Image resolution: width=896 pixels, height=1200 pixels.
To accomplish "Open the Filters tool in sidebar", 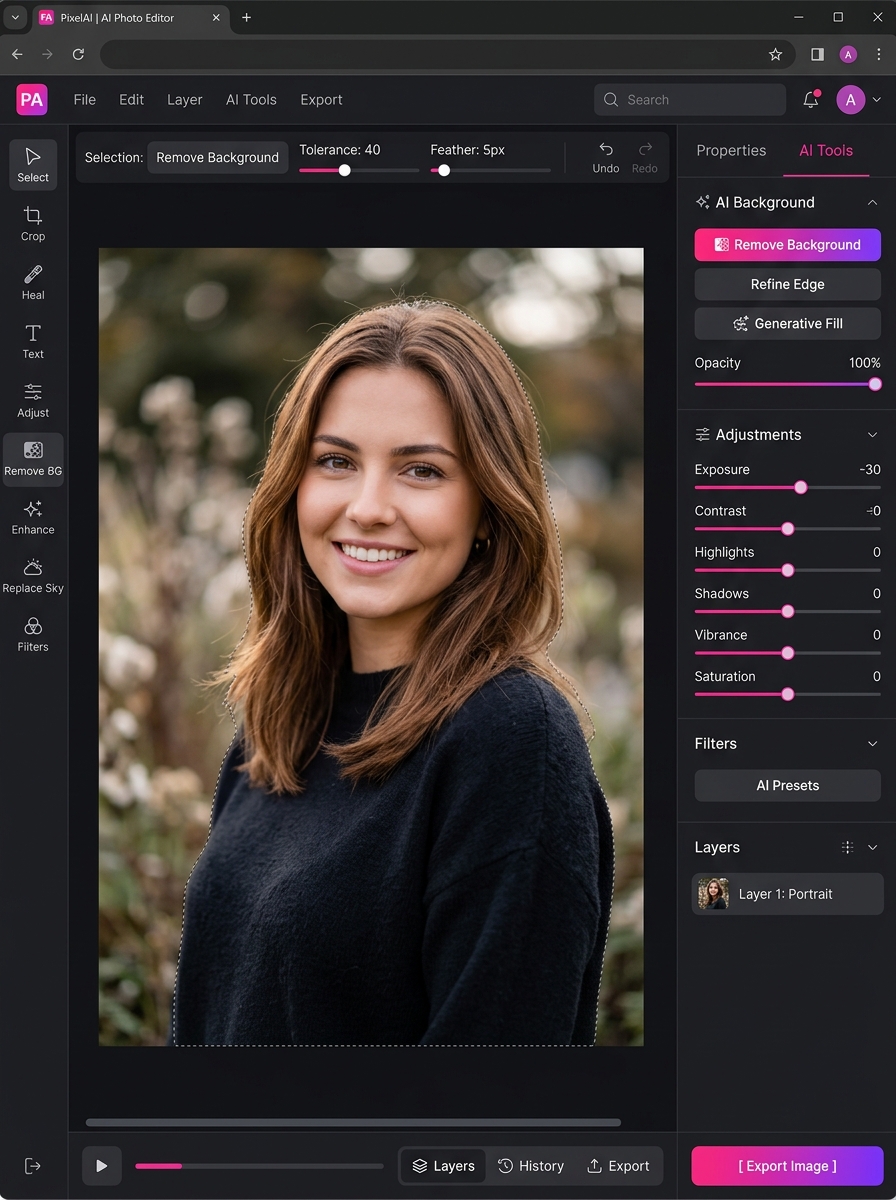I will [x=33, y=634].
